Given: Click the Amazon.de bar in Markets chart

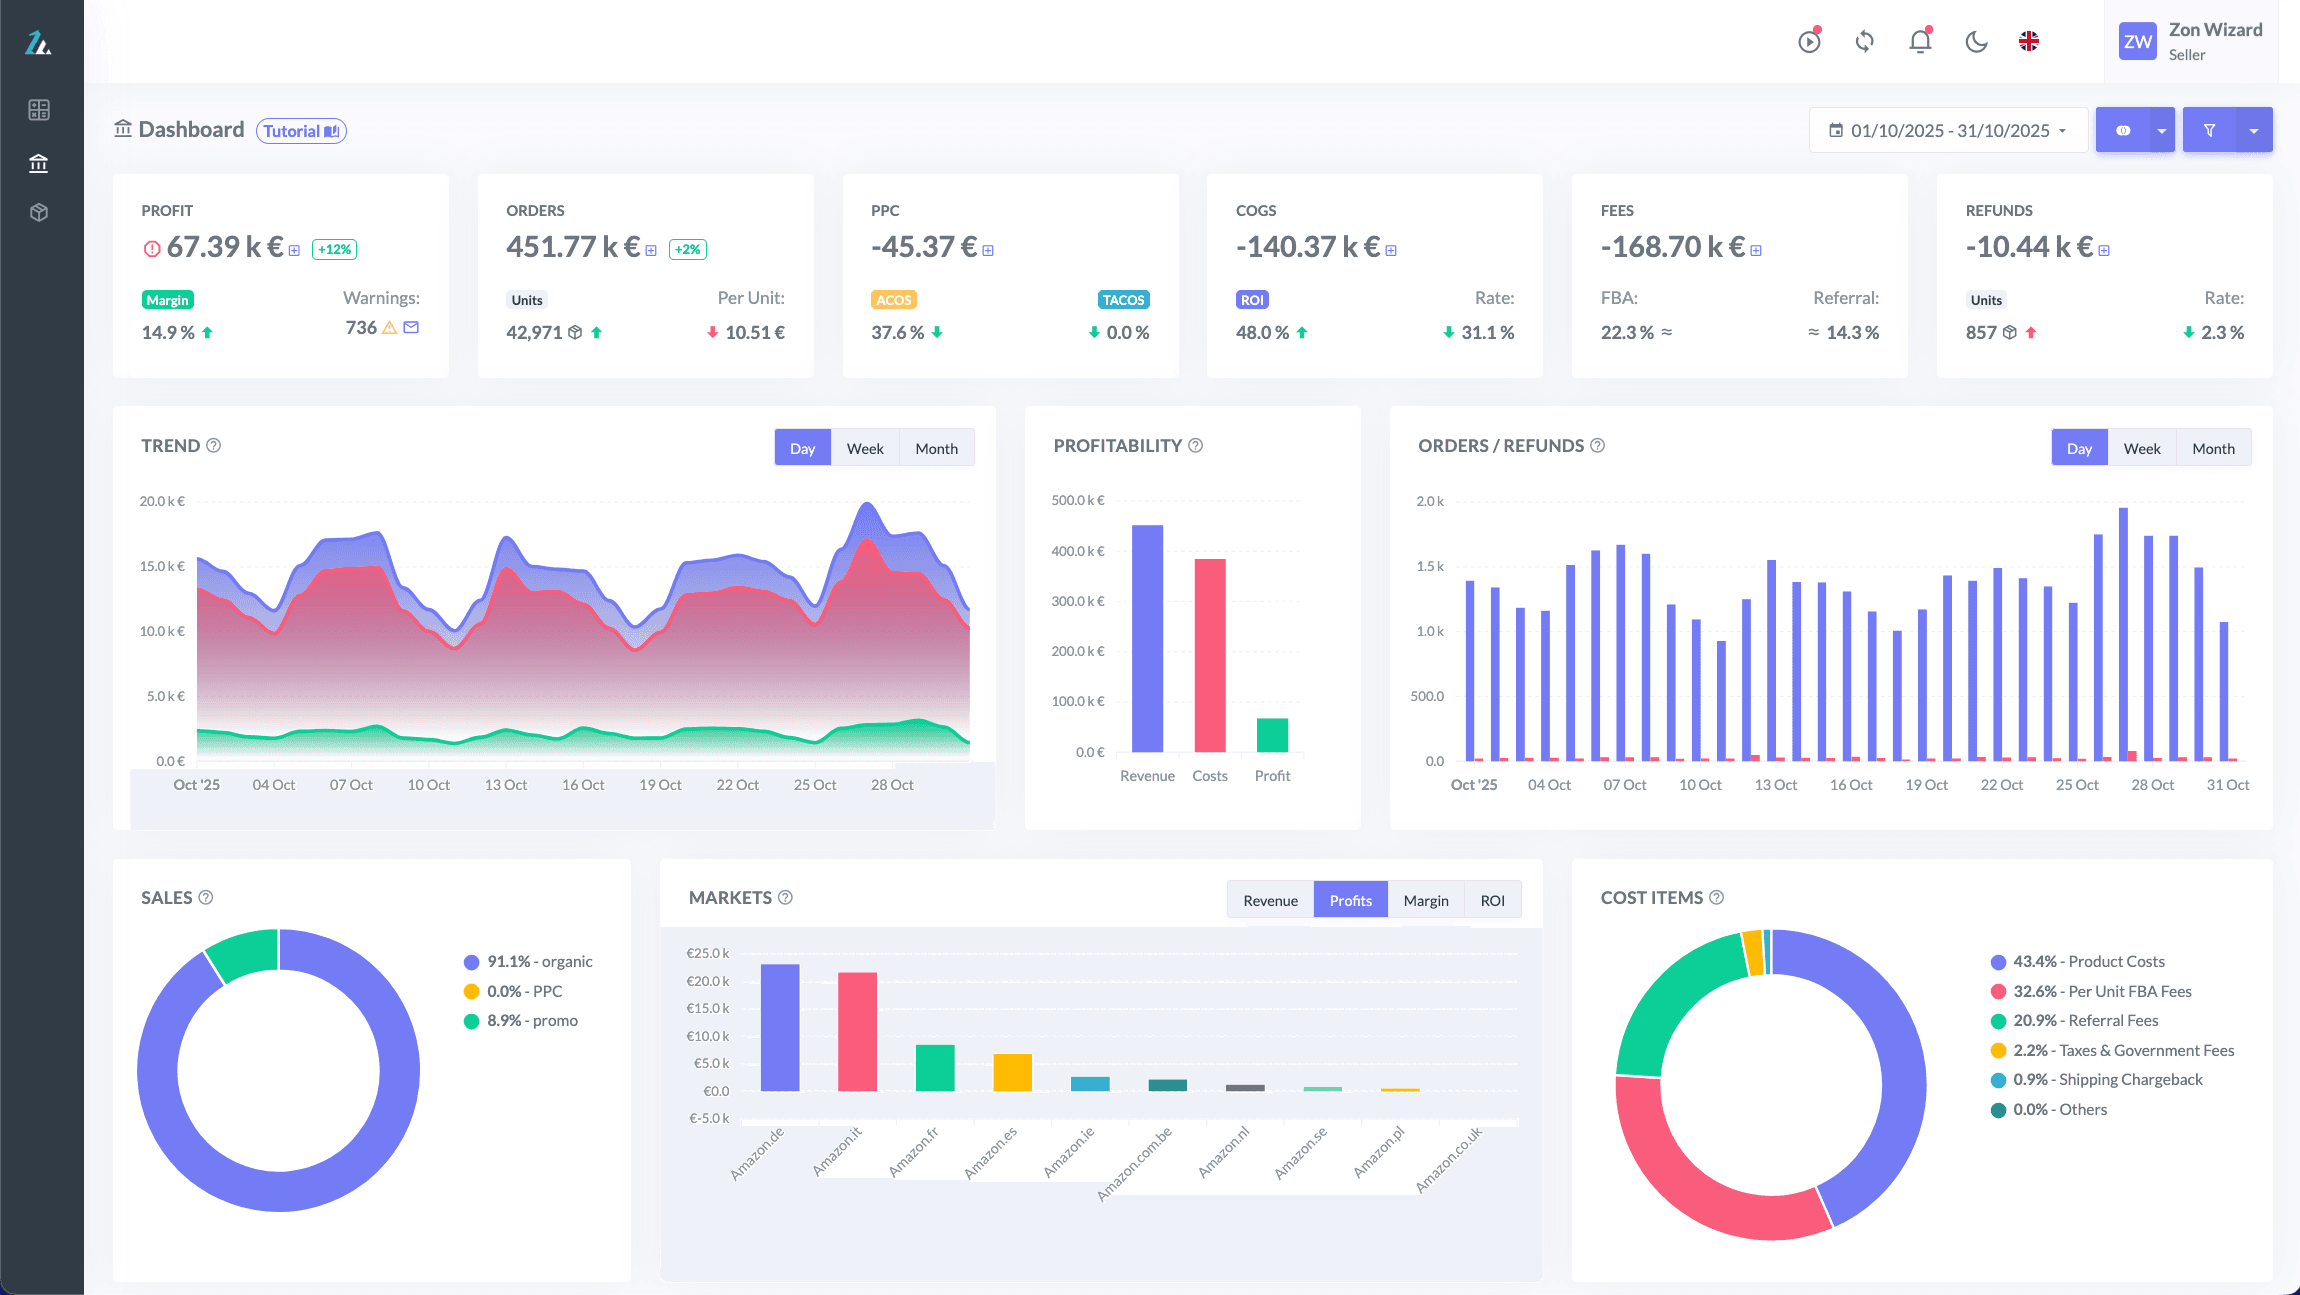Looking at the screenshot, I should pos(780,1027).
